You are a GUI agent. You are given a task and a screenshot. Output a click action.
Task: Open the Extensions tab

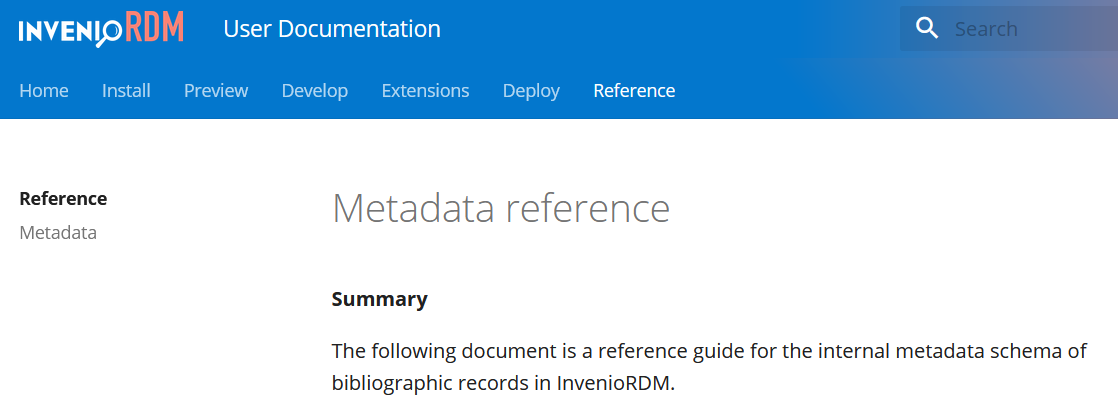coord(425,91)
